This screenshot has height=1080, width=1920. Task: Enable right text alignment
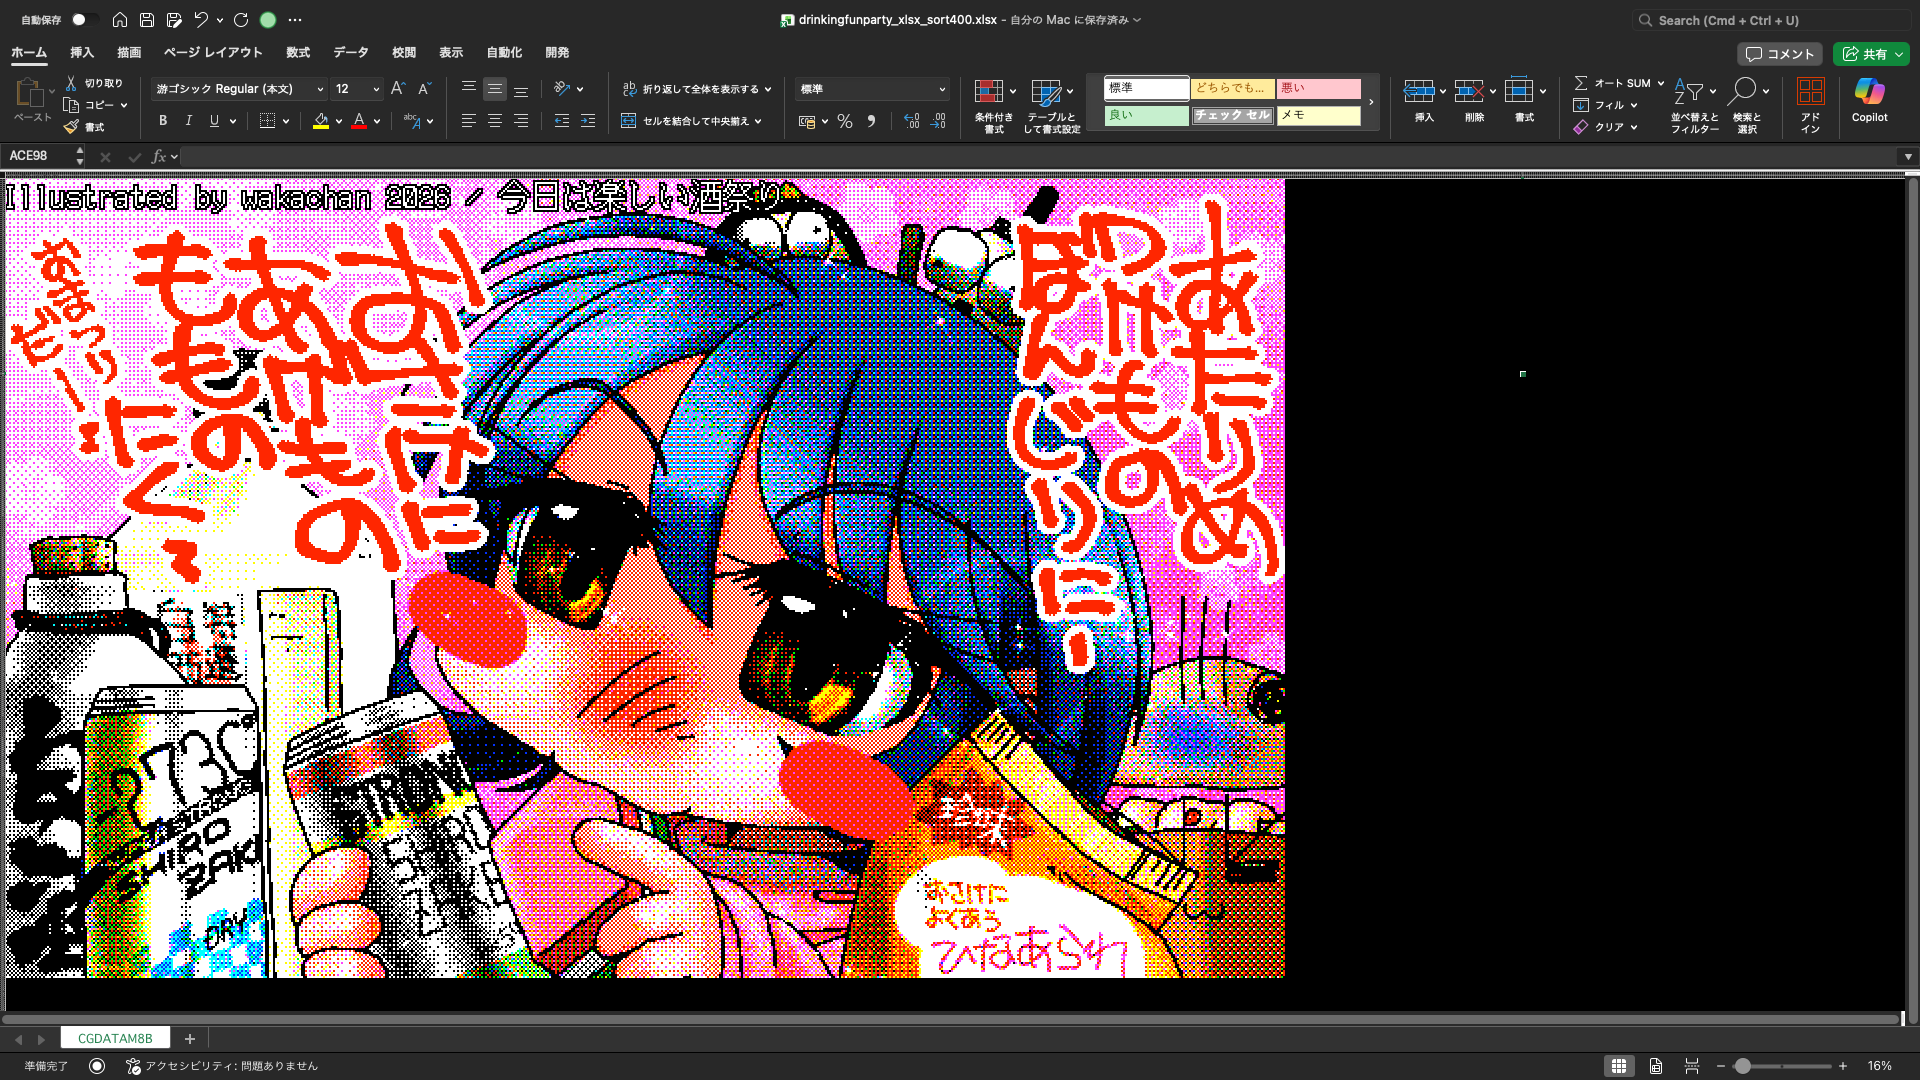coord(521,120)
